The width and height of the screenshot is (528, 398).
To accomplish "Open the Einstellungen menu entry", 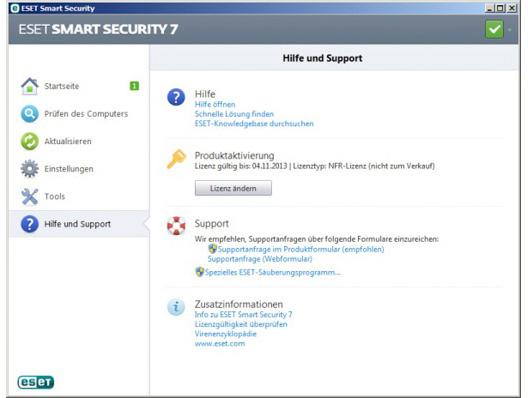I will 79,169.
